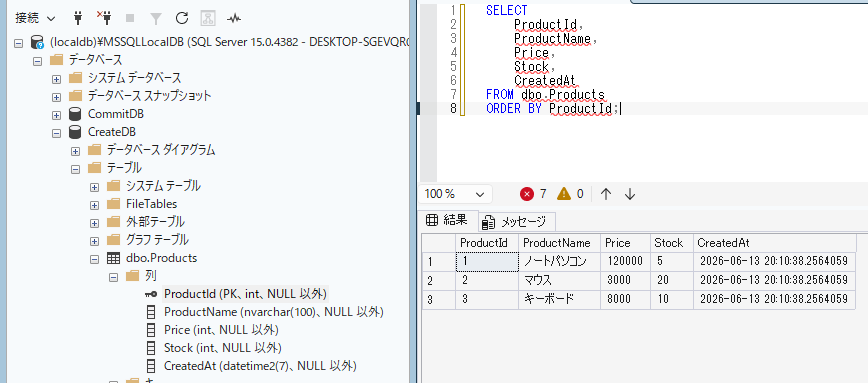Go to previous issue with up arrow
868x383 pixels.
point(606,194)
